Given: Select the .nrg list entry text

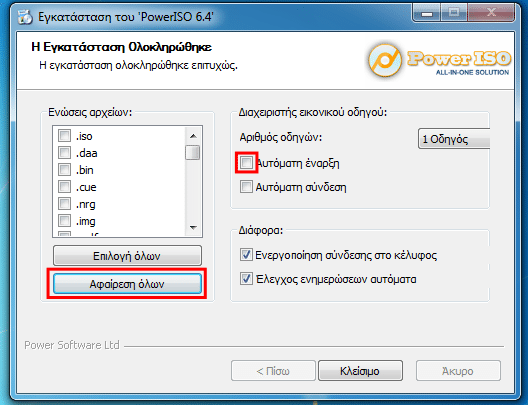Looking at the screenshot, I should 86,204.
